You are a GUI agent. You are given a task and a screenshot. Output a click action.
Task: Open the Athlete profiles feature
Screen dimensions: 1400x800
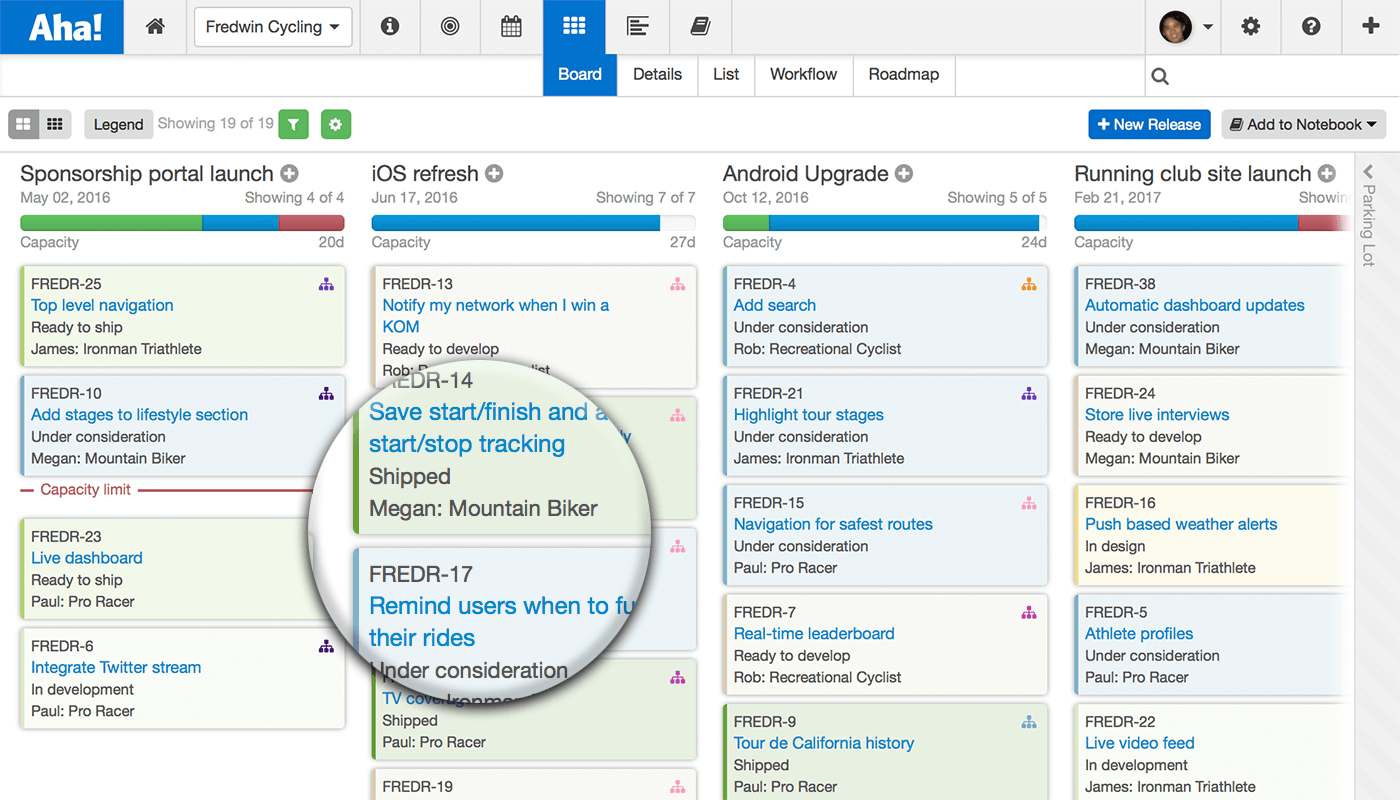click(1139, 633)
